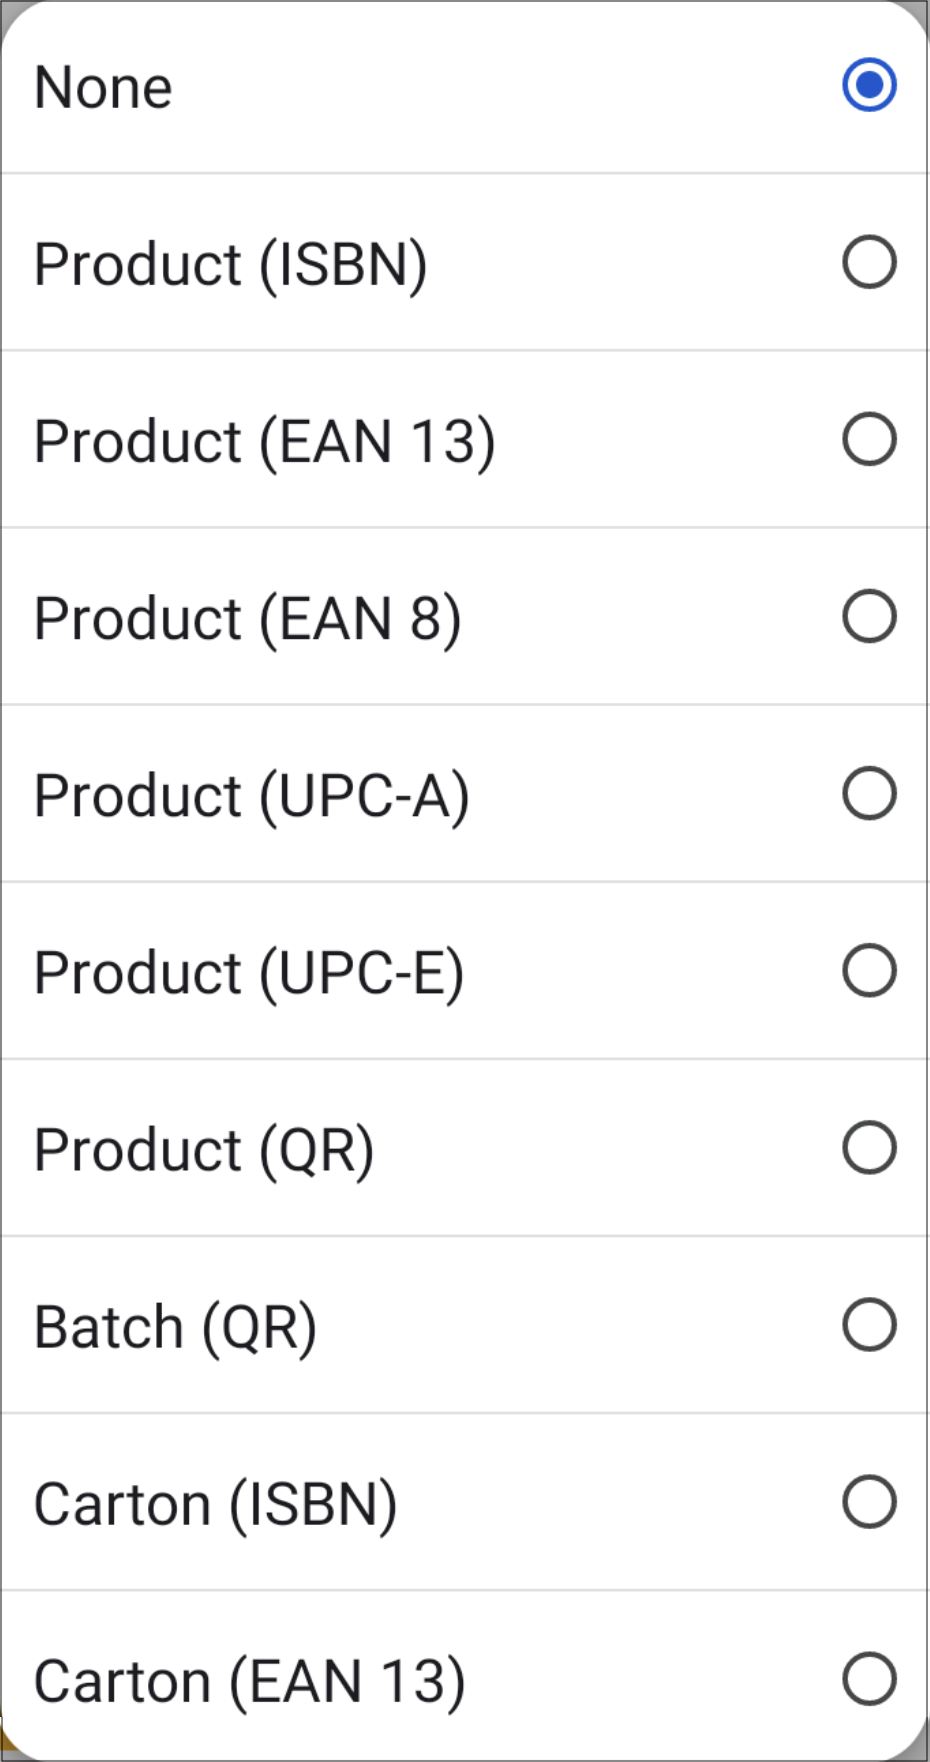Tap the Carton (EAN 13) text
The width and height of the screenshot is (930, 1762).
click(250, 1682)
